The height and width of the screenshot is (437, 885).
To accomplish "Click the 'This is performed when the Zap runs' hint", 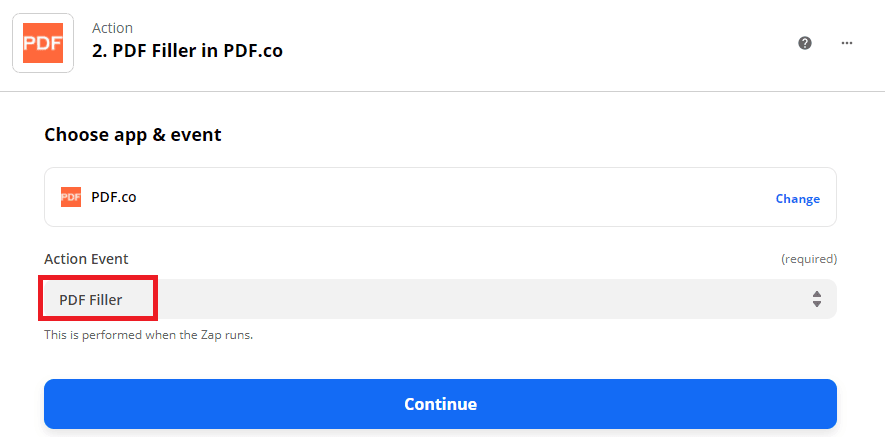I will tap(148, 335).
